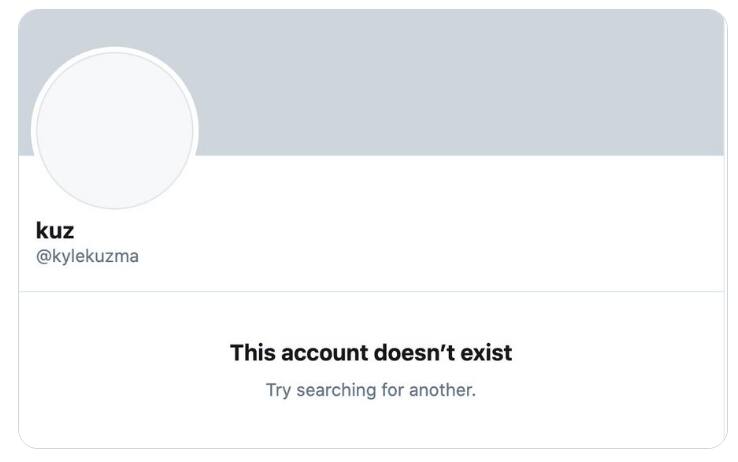Click the @kylekuzma handle

tap(87, 257)
